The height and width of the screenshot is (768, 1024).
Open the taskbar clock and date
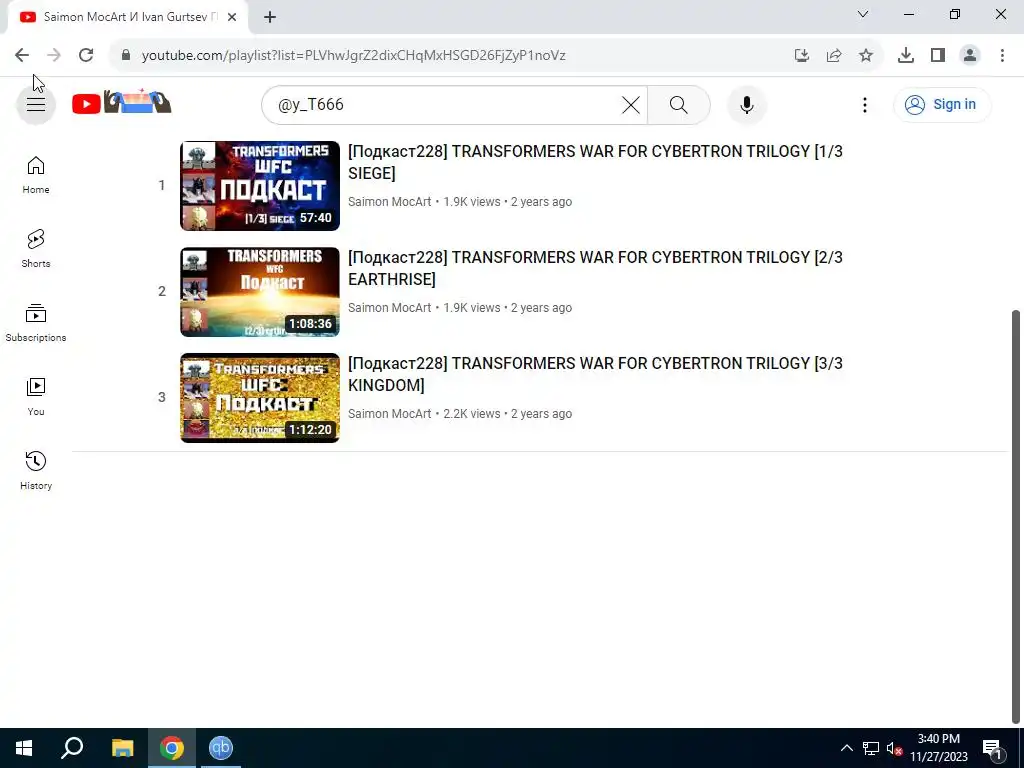[x=938, y=748]
